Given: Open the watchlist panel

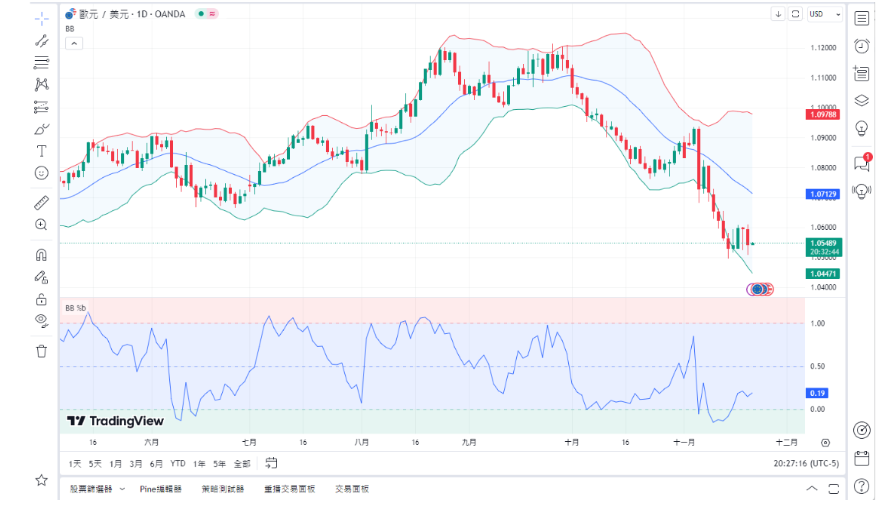Looking at the screenshot, I should point(861,19).
